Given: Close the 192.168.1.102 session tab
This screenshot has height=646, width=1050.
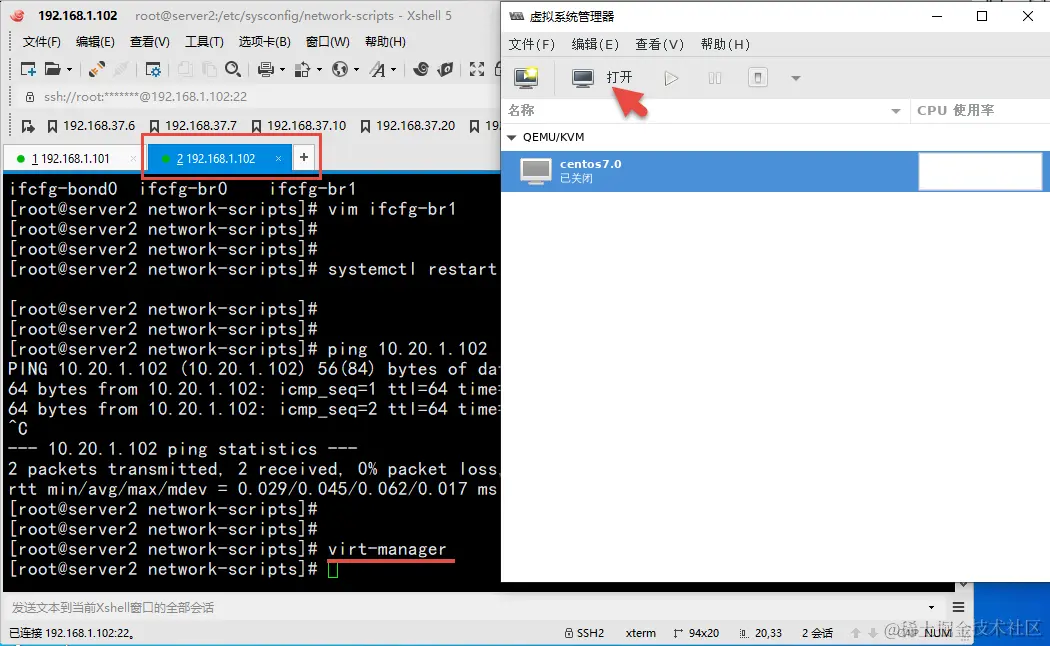Looking at the screenshot, I should click(279, 159).
